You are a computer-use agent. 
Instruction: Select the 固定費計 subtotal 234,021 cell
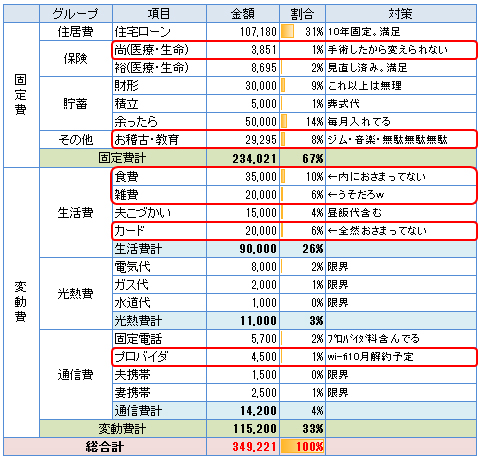(243, 158)
